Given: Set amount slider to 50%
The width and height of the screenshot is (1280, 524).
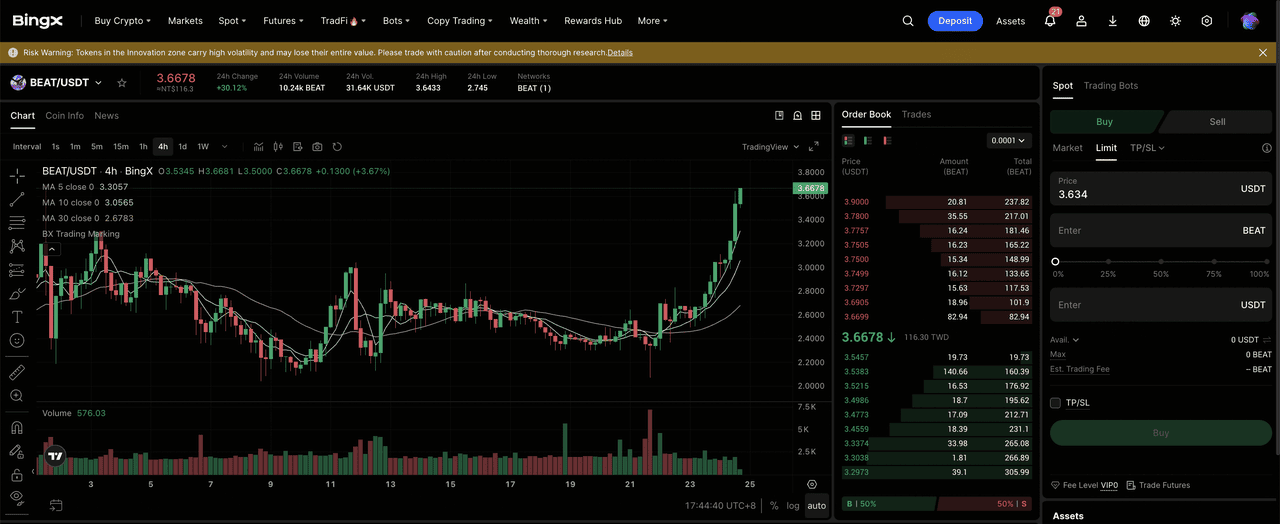Looking at the screenshot, I should pyautogui.click(x=1161, y=262).
